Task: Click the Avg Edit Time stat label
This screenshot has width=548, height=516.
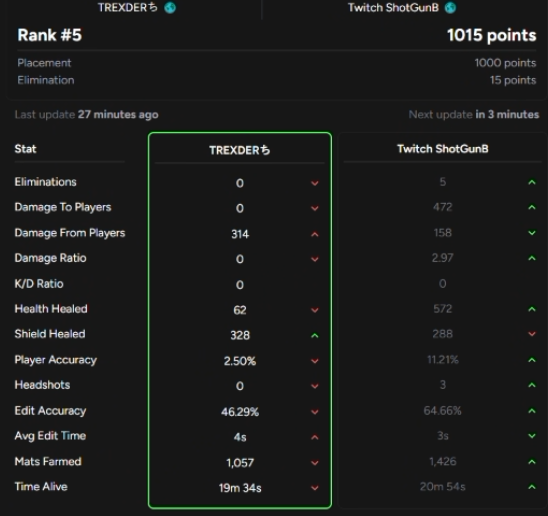Action: 50,436
